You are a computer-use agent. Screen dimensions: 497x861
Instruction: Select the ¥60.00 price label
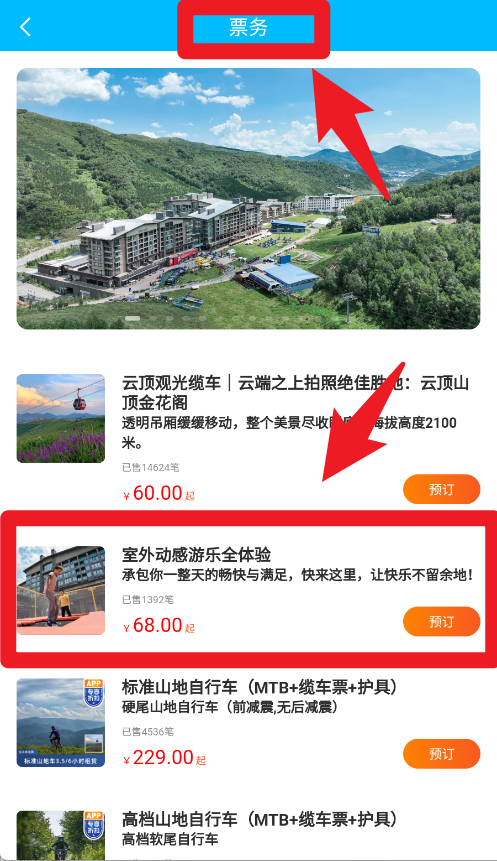tap(159, 493)
